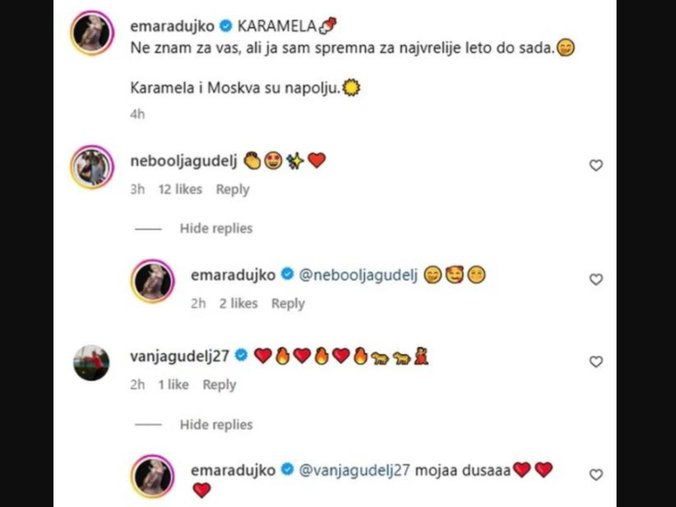
Task: Like emaradujko's reply to nebooljagudelj
Action: pyautogui.click(x=596, y=279)
